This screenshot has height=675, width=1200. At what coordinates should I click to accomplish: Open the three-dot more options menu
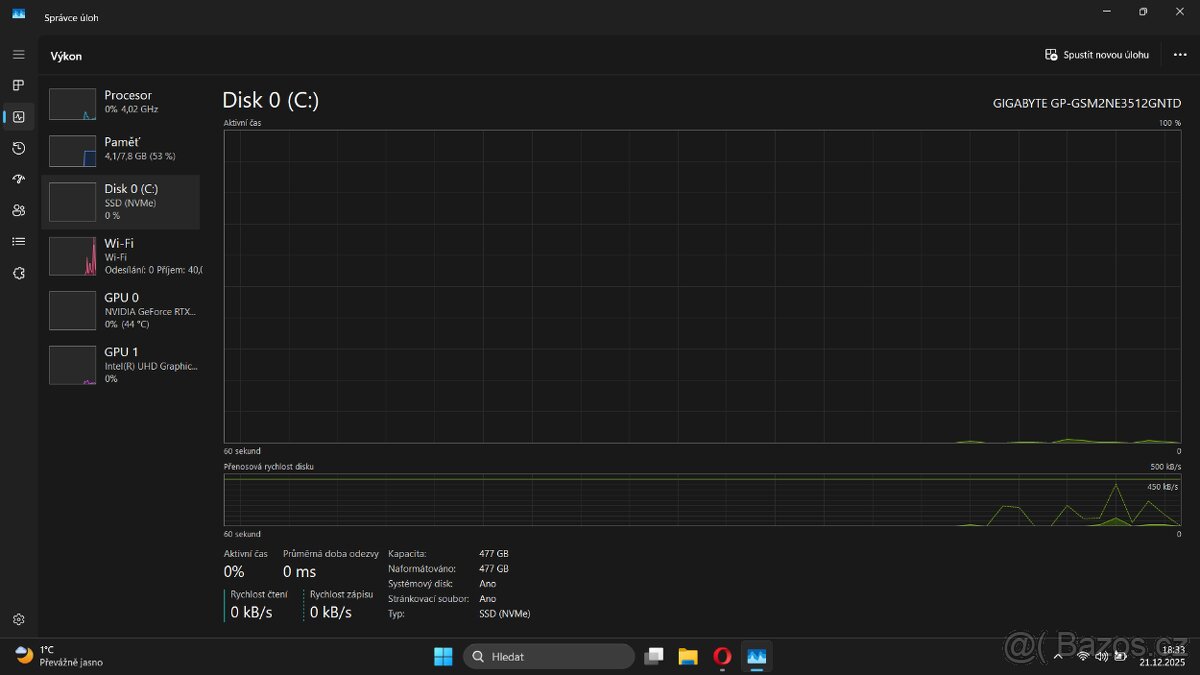(1179, 55)
